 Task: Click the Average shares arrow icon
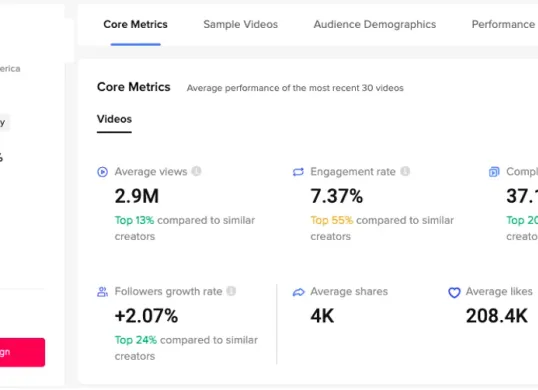coord(299,292)
